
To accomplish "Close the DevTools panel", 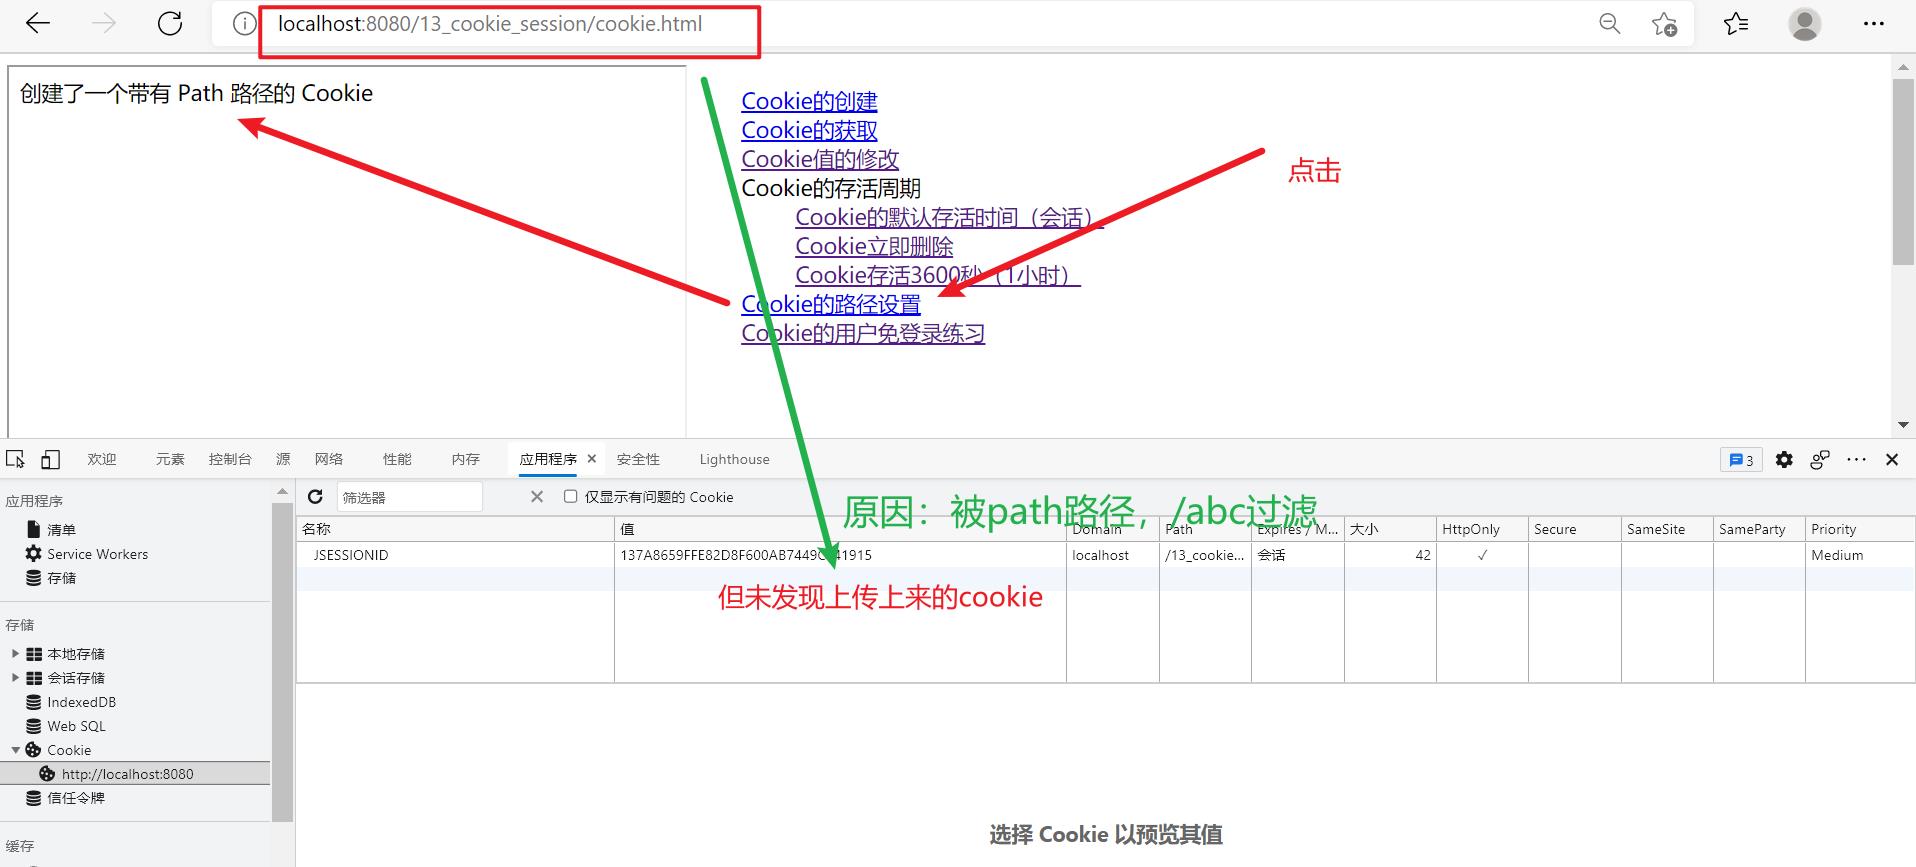I will 1892,460.
